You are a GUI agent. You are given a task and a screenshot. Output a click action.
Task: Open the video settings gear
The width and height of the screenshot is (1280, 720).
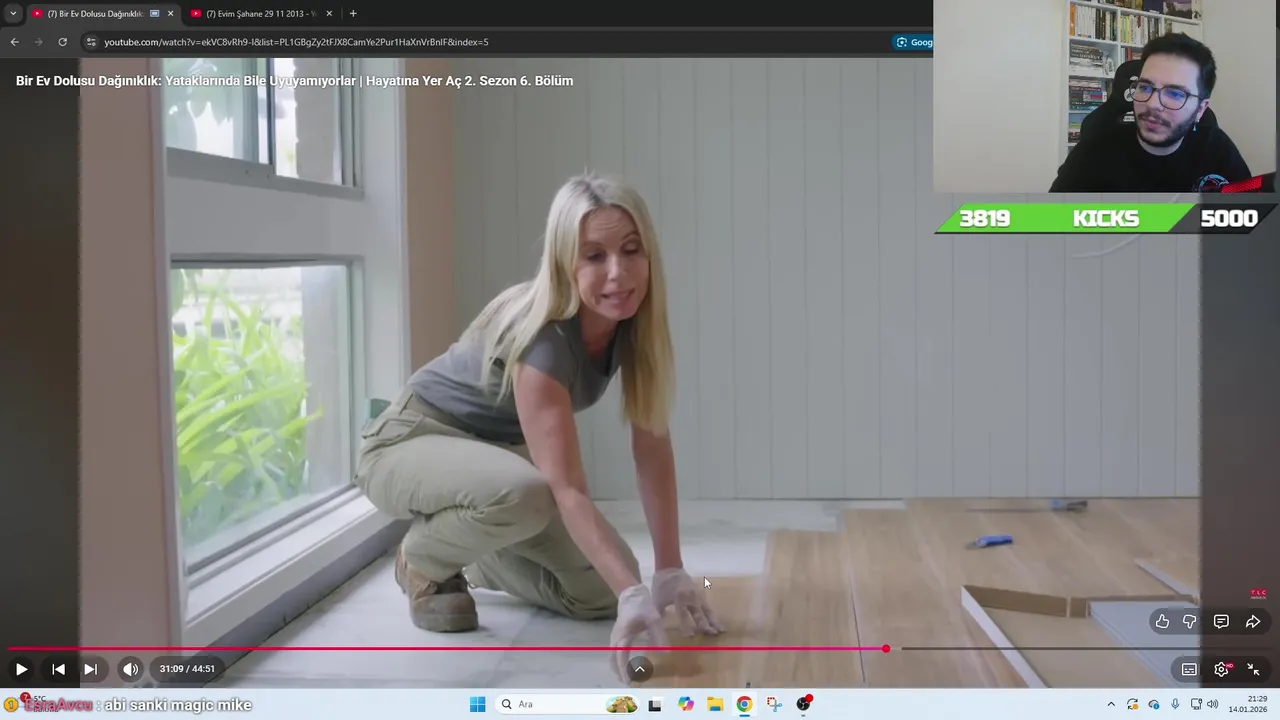coord(1221,669)
